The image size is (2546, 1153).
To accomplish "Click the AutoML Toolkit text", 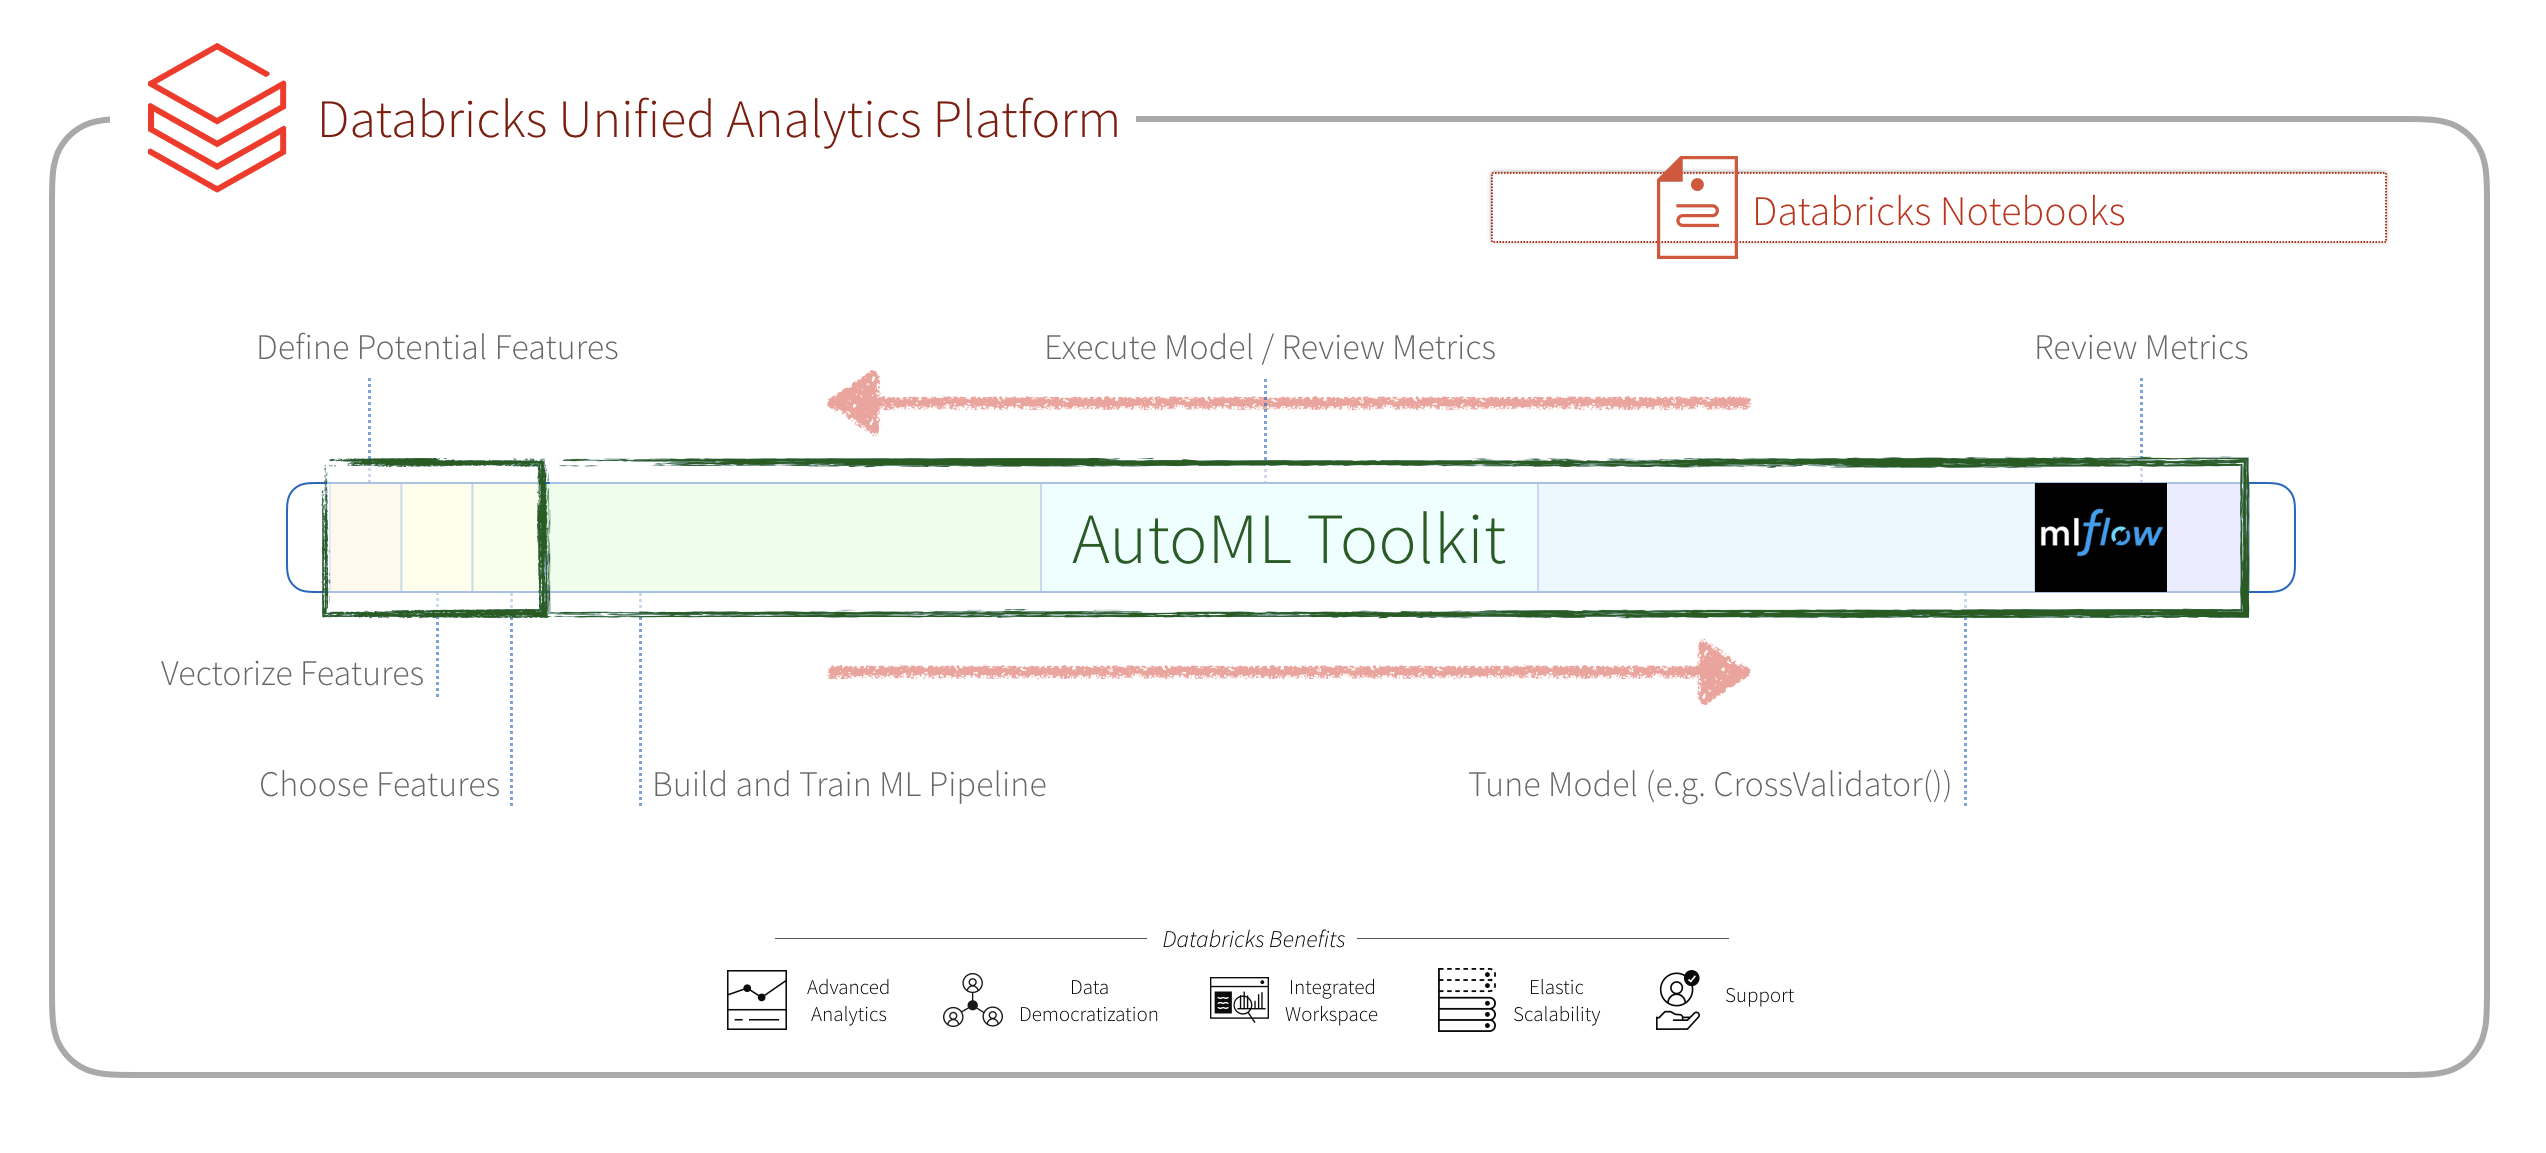I will click(x=1288, y=540).
